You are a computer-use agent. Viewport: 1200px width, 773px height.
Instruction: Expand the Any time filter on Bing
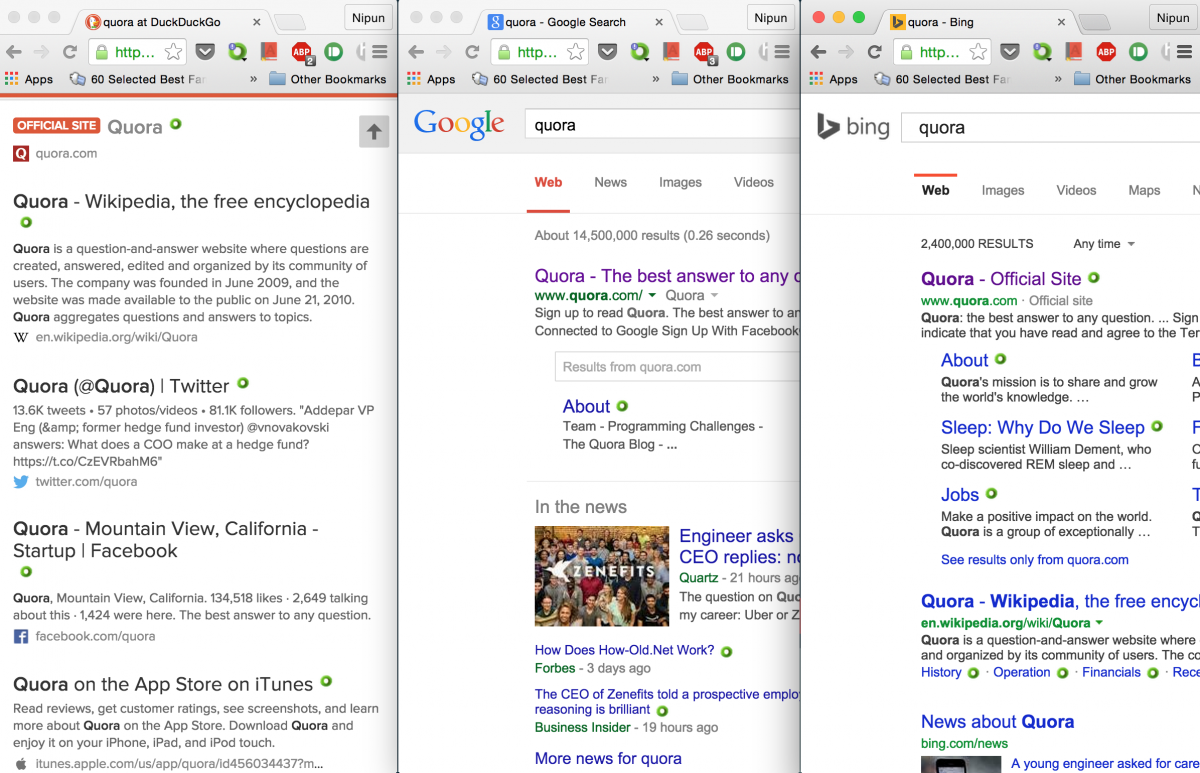click(x=1104, y=244)
